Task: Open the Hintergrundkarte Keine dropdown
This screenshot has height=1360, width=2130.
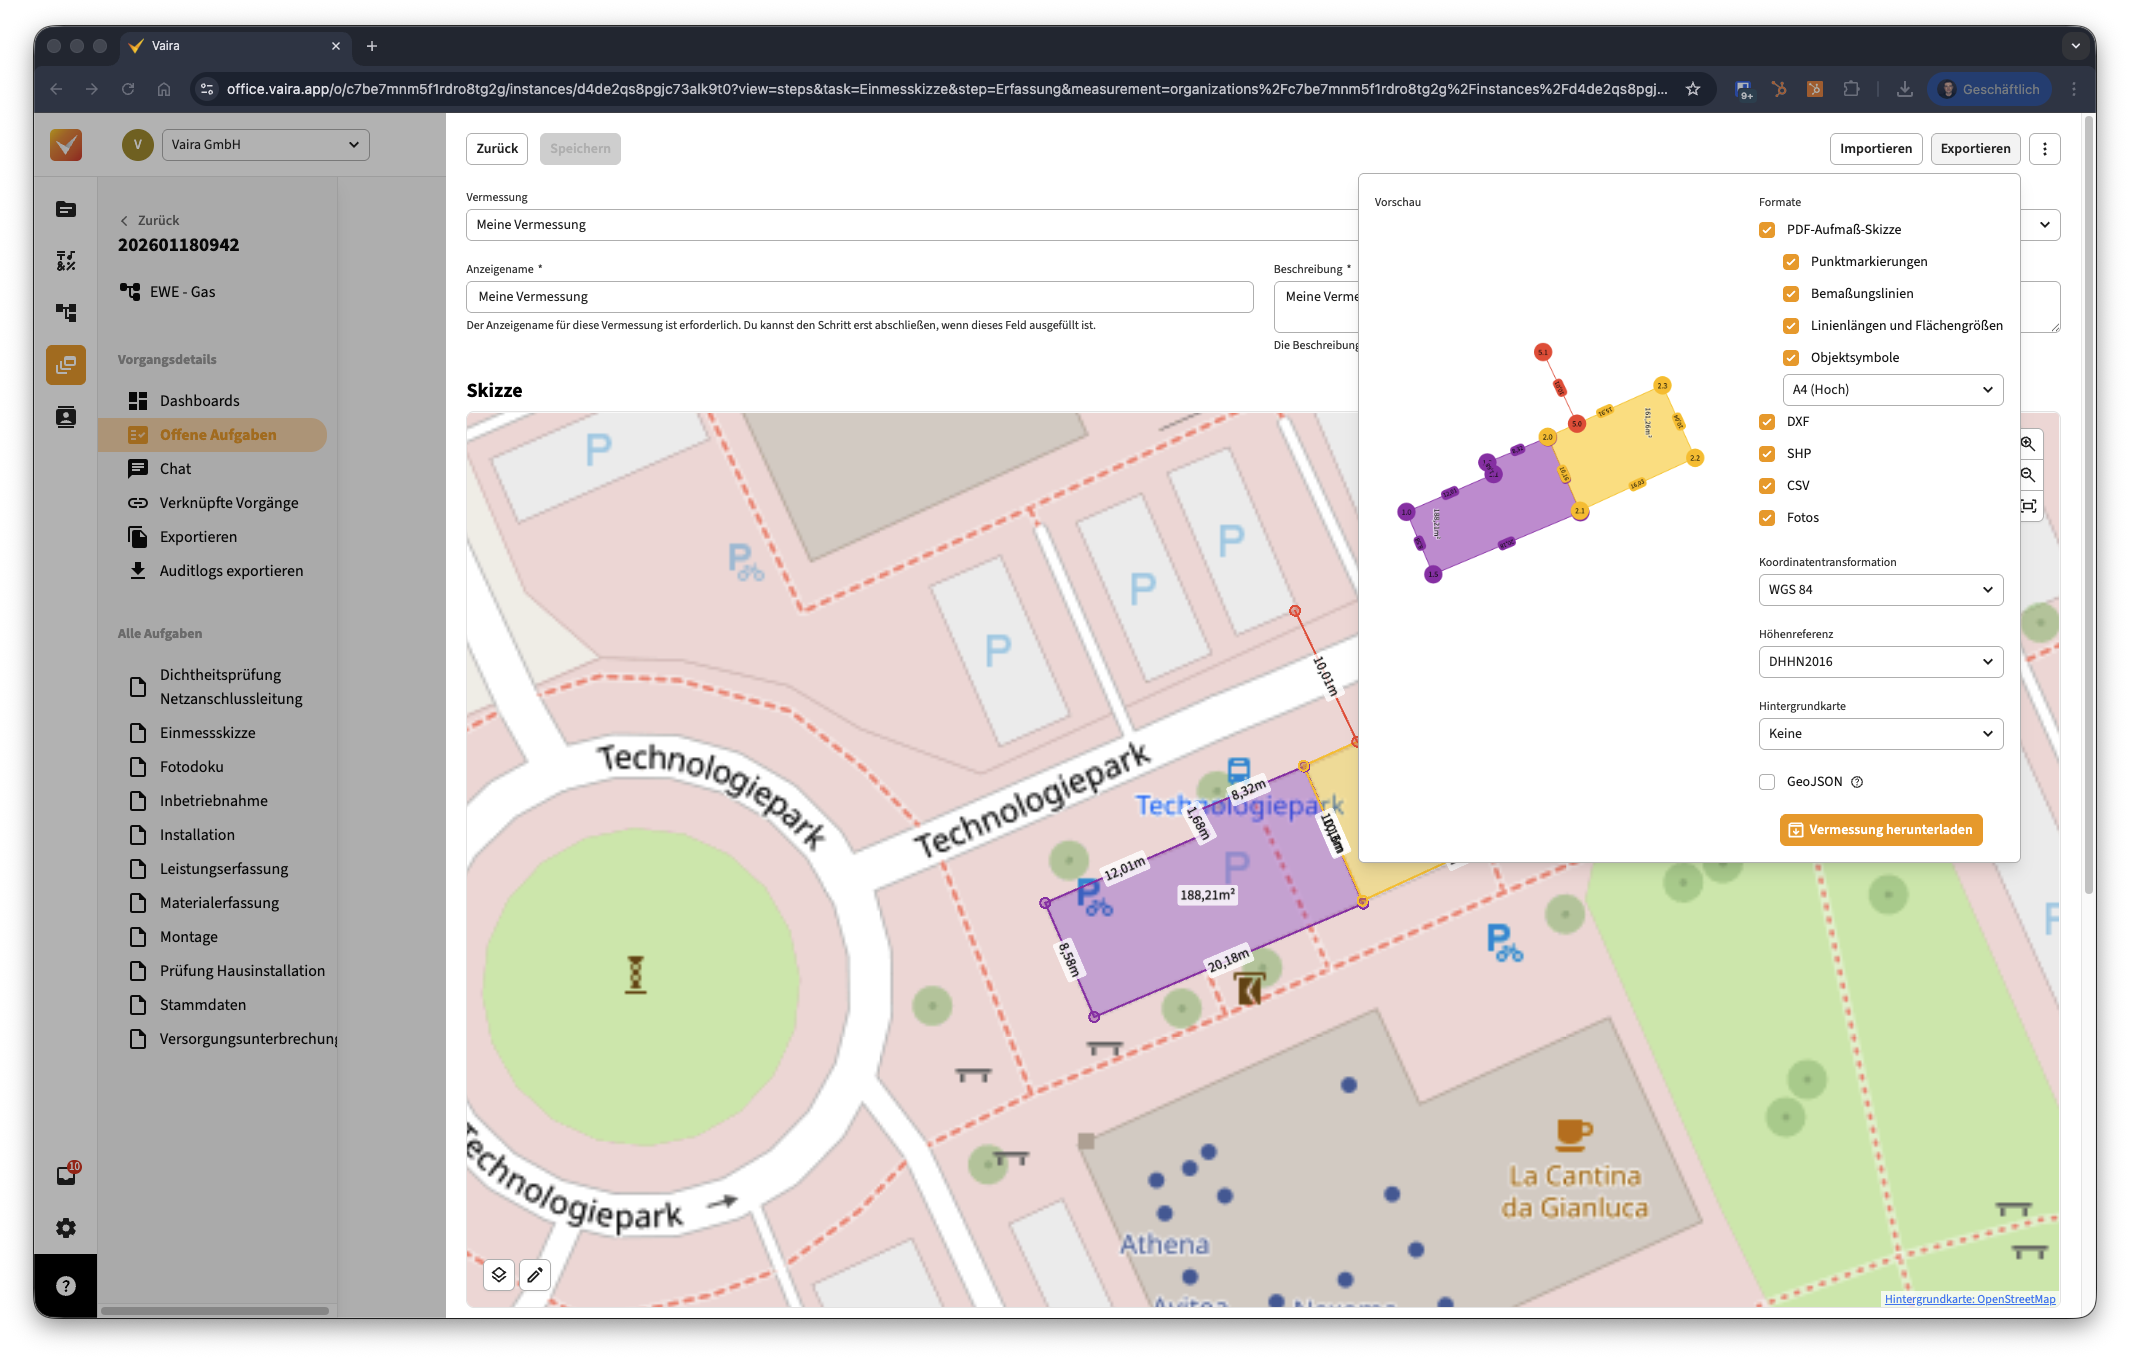Action: [1880, 734]
